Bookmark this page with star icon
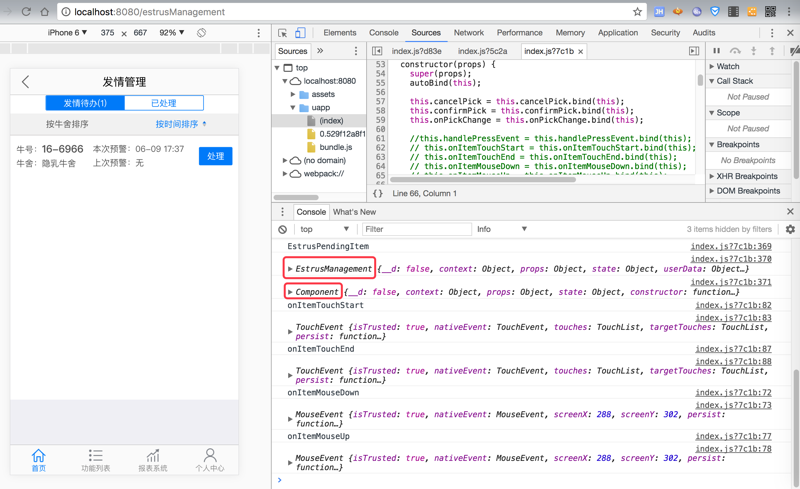This screenshot has height=489, width=800. pos(637,12)
